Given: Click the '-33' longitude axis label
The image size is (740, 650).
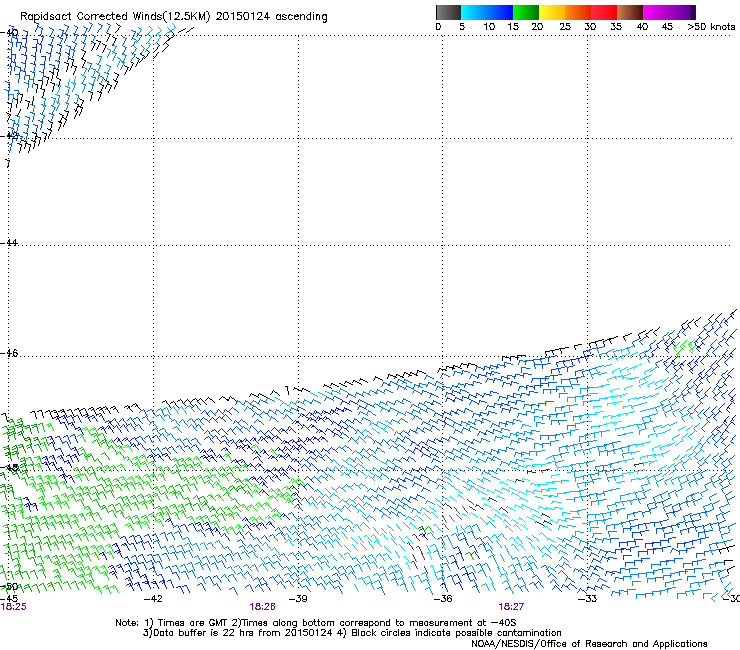Looking at the screenshot, I should click(x=588, y=599).
